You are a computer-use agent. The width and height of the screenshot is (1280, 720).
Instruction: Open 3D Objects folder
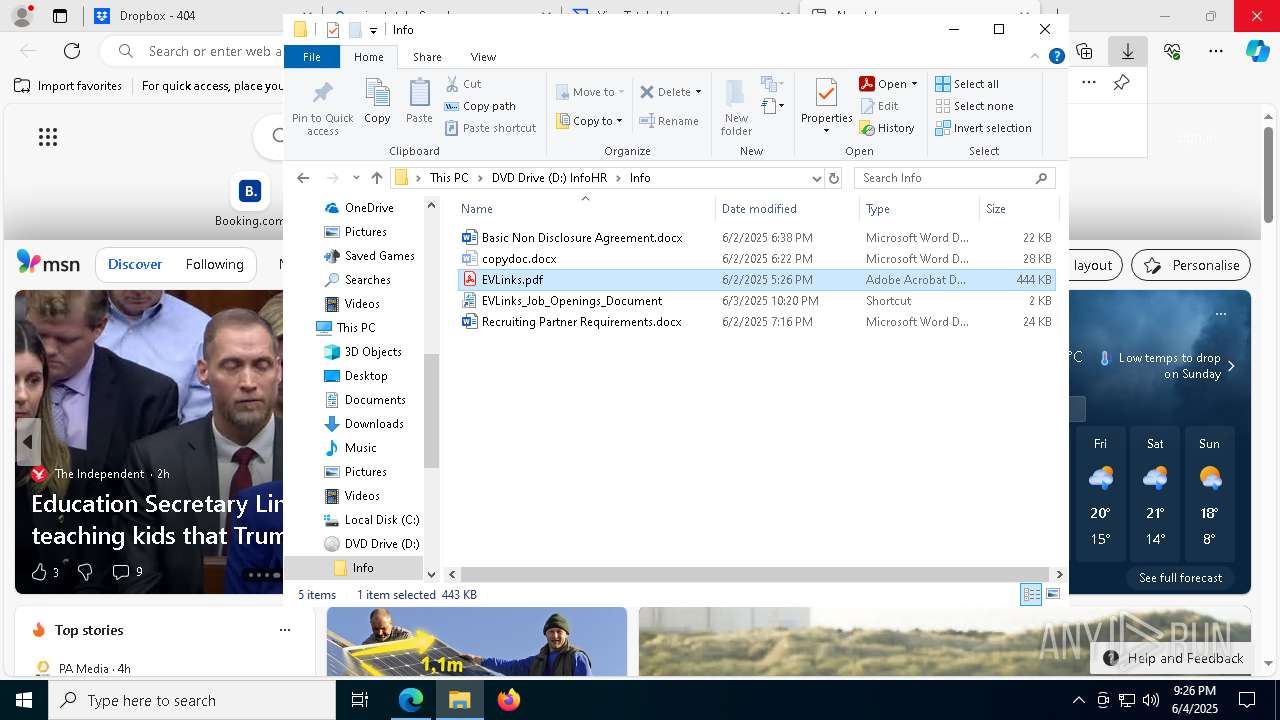(x=363, y=352)
